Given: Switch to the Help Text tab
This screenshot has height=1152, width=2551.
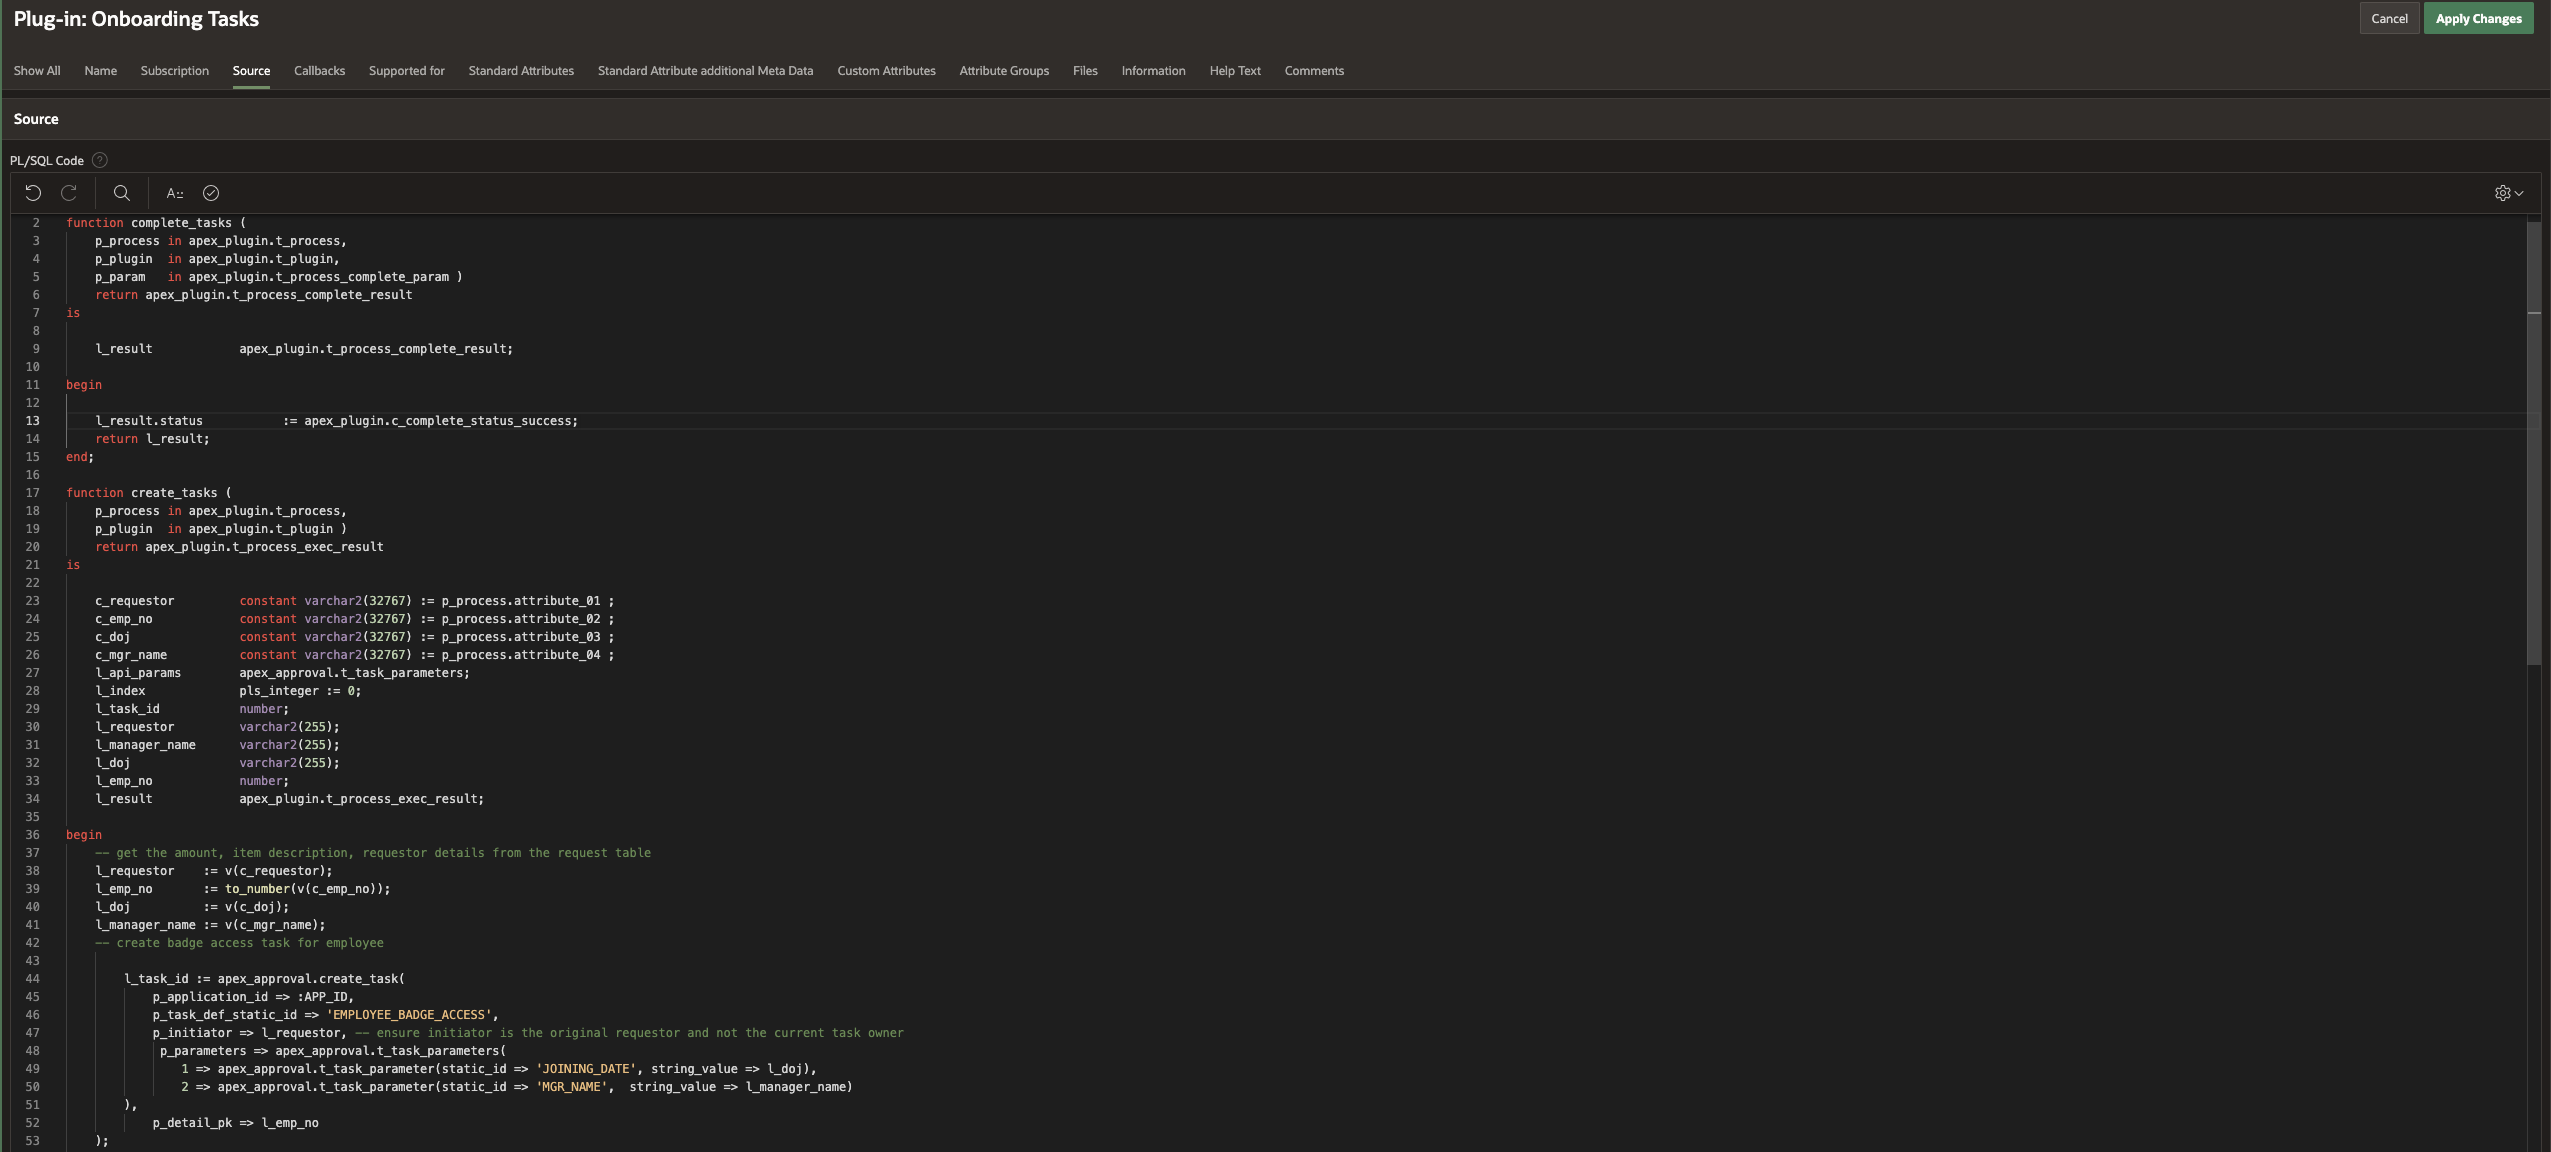Looking at the screenshot, I should point(1235,71).
